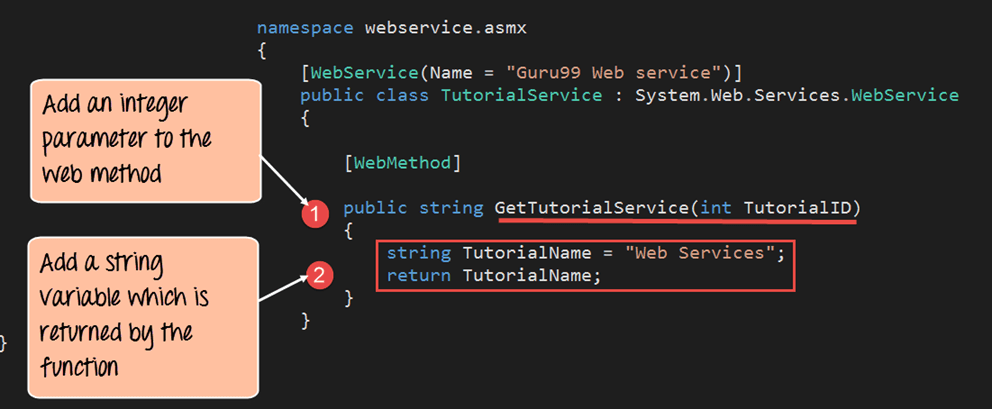The width and height of the screenshot is (992, 409).
Task: Click the [WebMethod] attribute
Action: tap(400, 161)
